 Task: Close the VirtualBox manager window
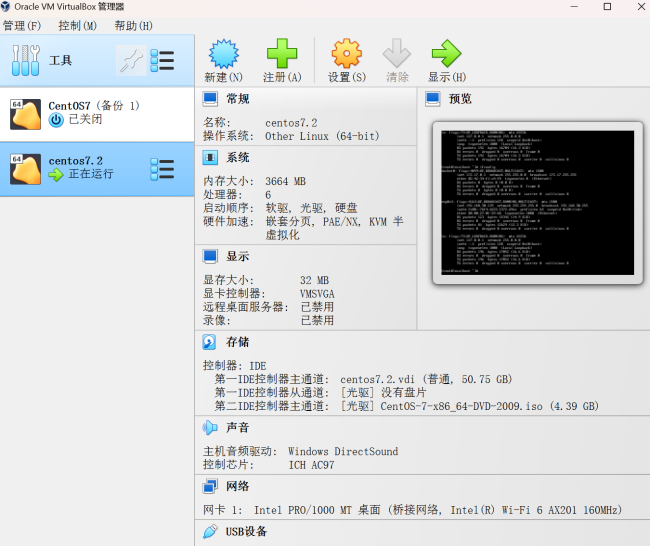(x=641, y=7)
